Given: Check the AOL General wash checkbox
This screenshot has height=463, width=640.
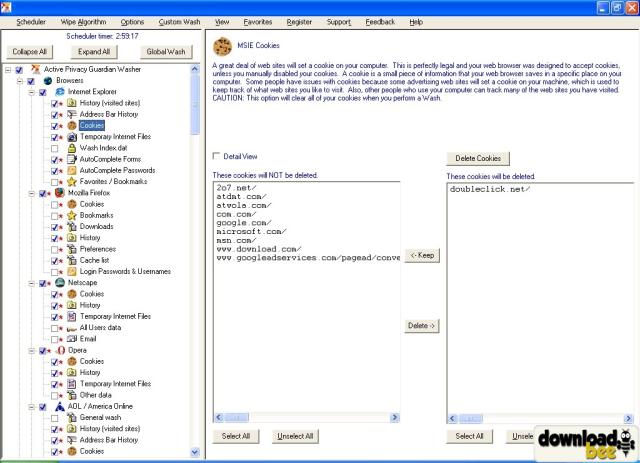Looking at the screenshot, I should pyautogui.click(x=54, y=418).
